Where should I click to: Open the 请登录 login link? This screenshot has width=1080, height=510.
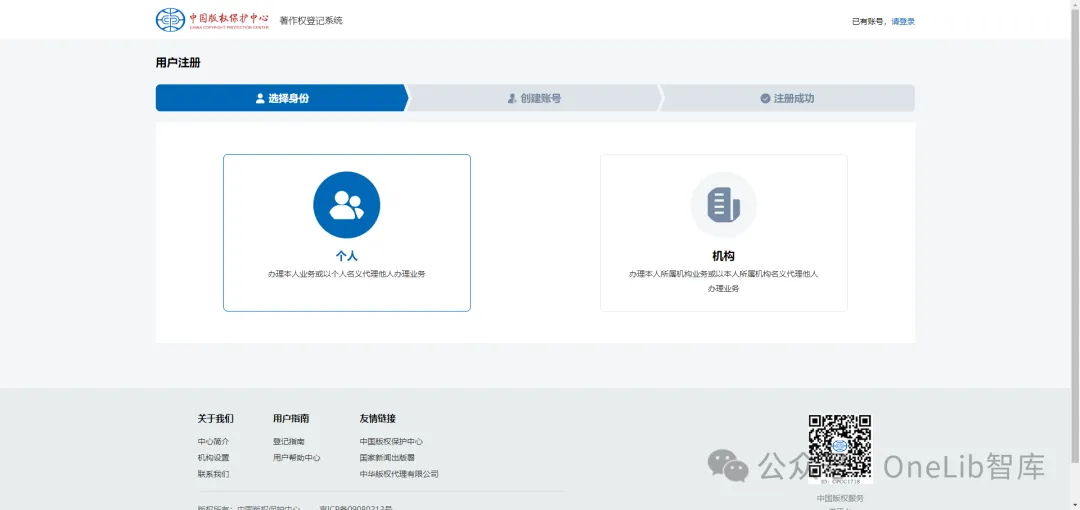(x=903, y=21)
